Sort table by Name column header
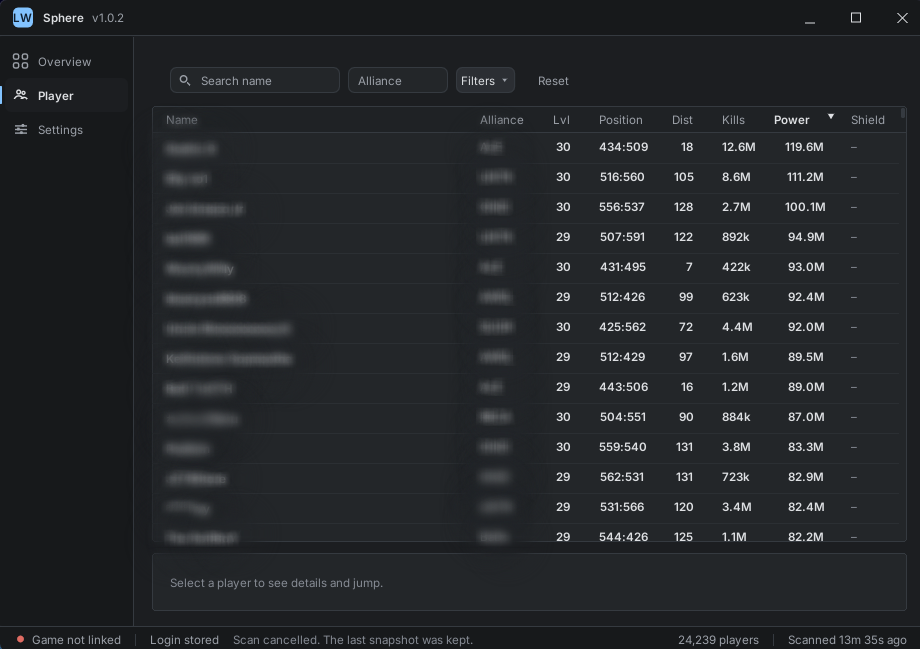Viewport: 920px width, 649px height. point(181,120)
